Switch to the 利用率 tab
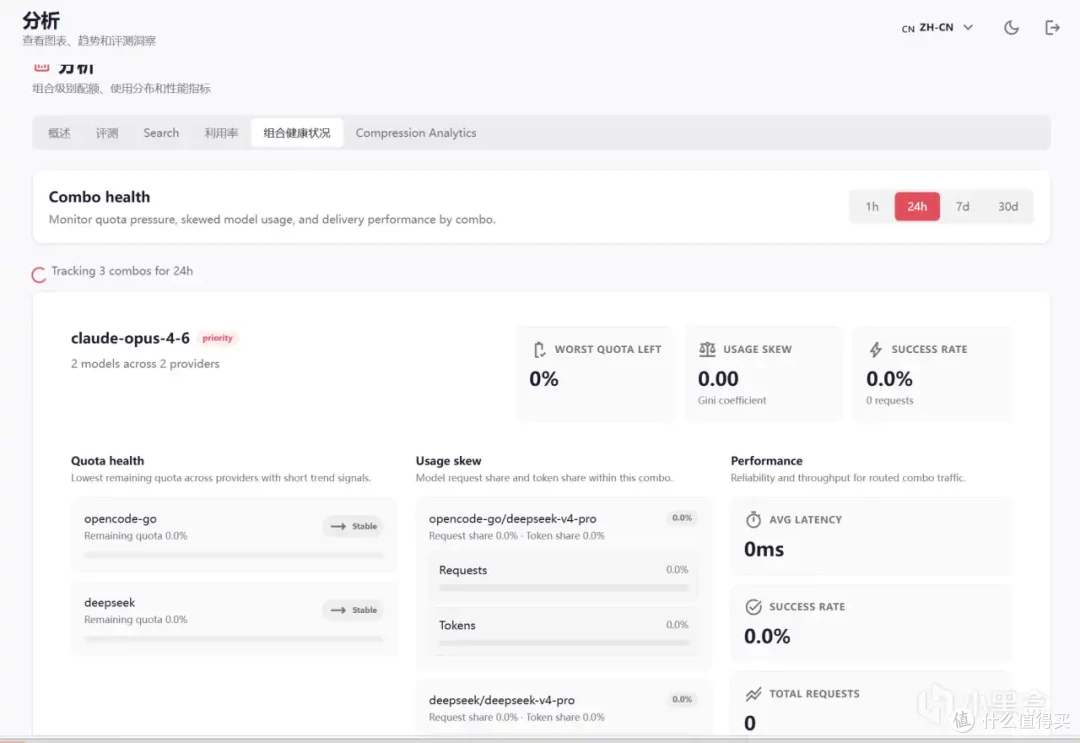The height and width of the screenshot is (743, 1080). click(x=221, y=133)
